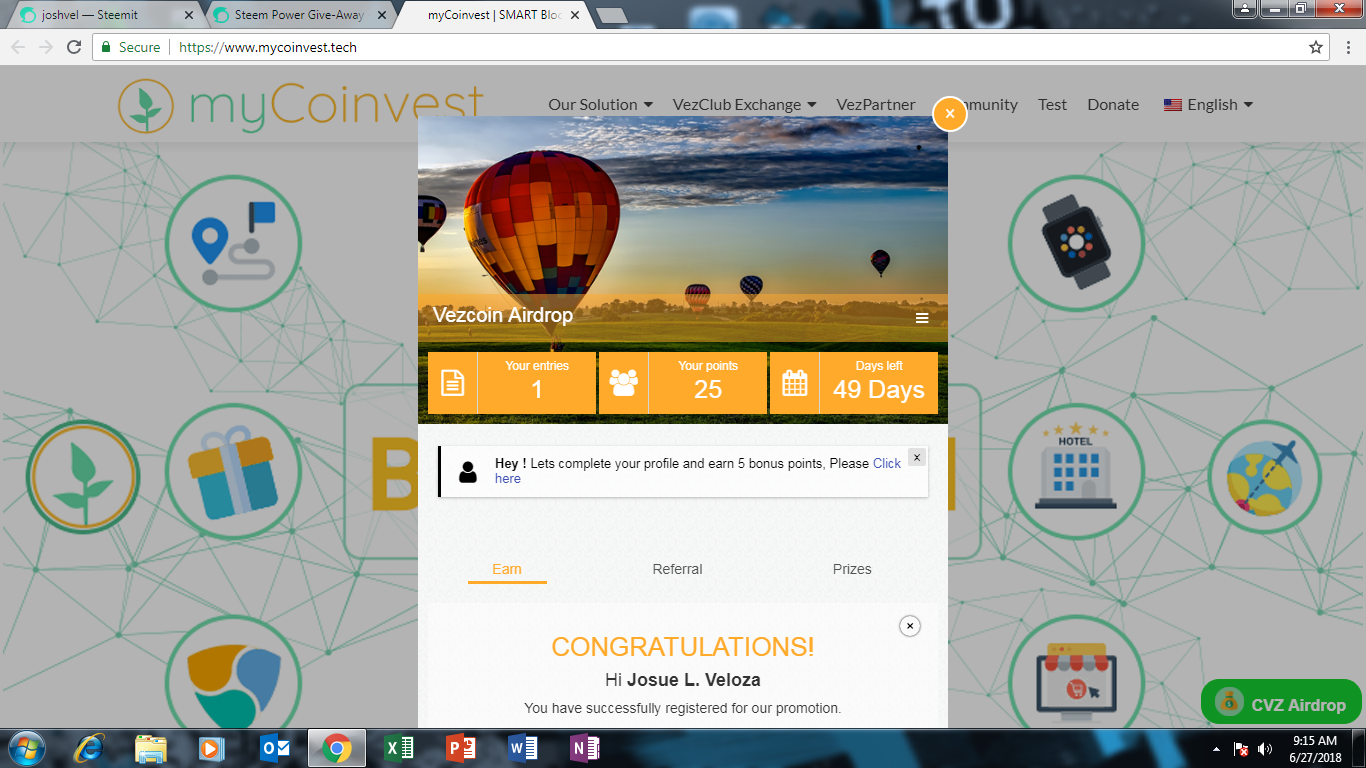Open OneNote from the taskbar
This screenshot has height=768, width=1366.
[584, 748]
